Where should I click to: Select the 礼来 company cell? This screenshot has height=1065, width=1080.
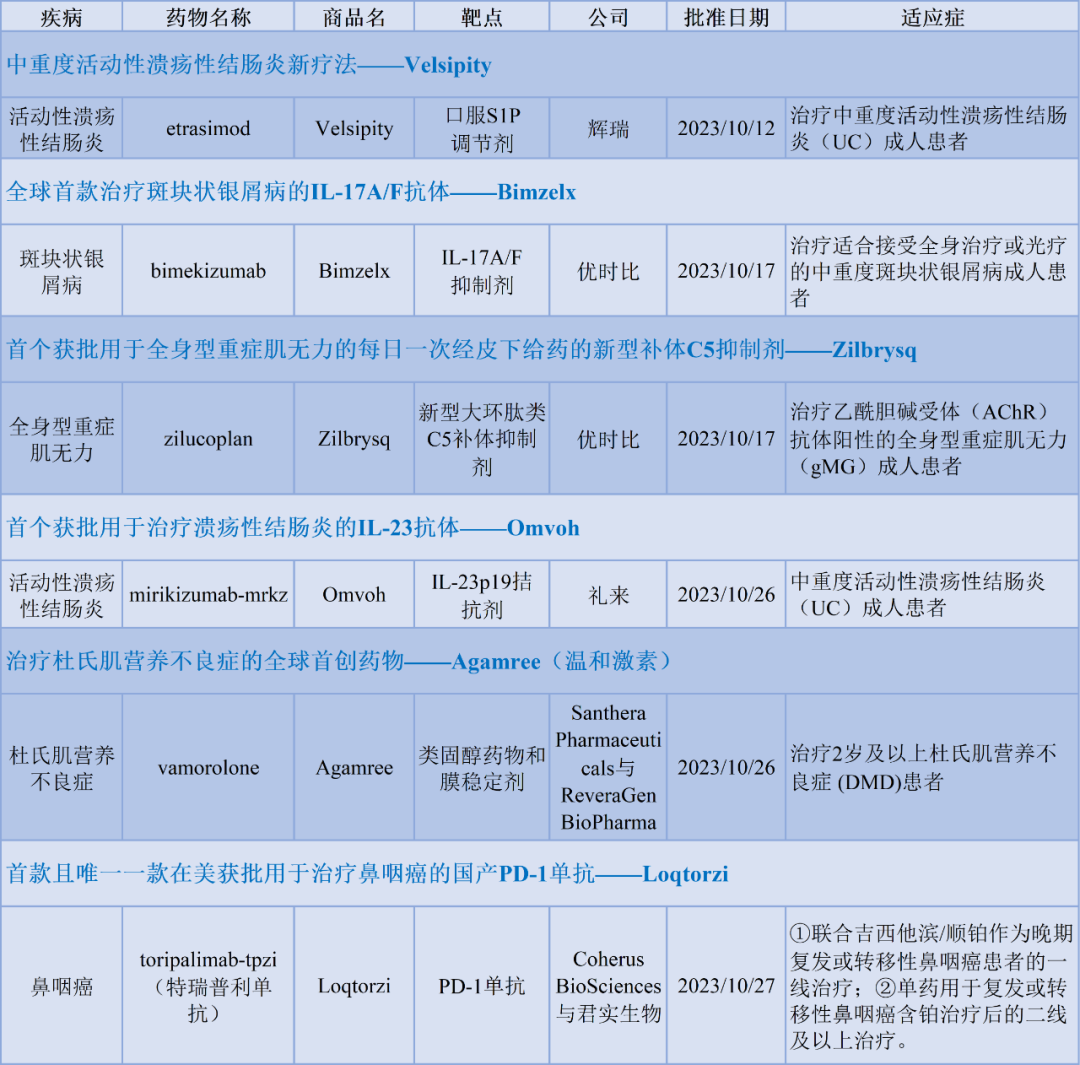tap(607, 594)
